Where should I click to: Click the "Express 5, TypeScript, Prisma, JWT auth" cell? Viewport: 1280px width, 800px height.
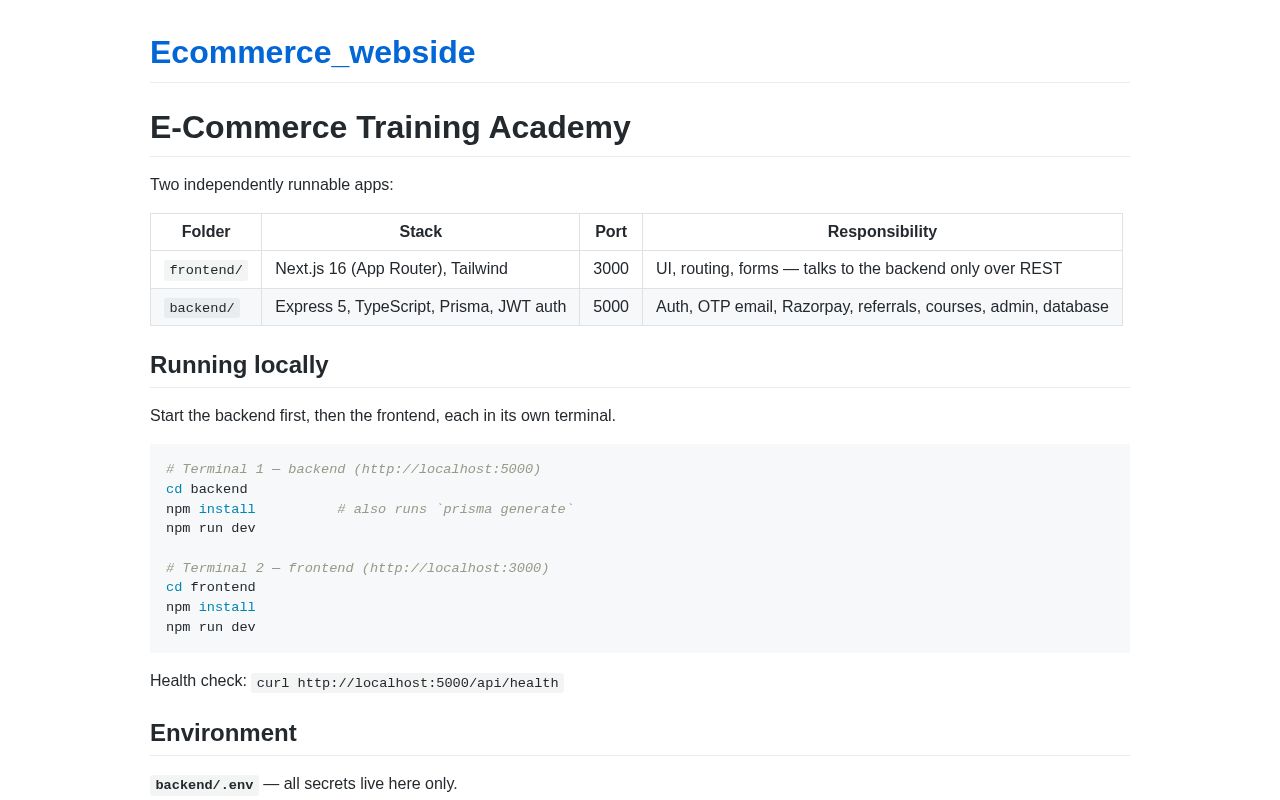(421, 307)
